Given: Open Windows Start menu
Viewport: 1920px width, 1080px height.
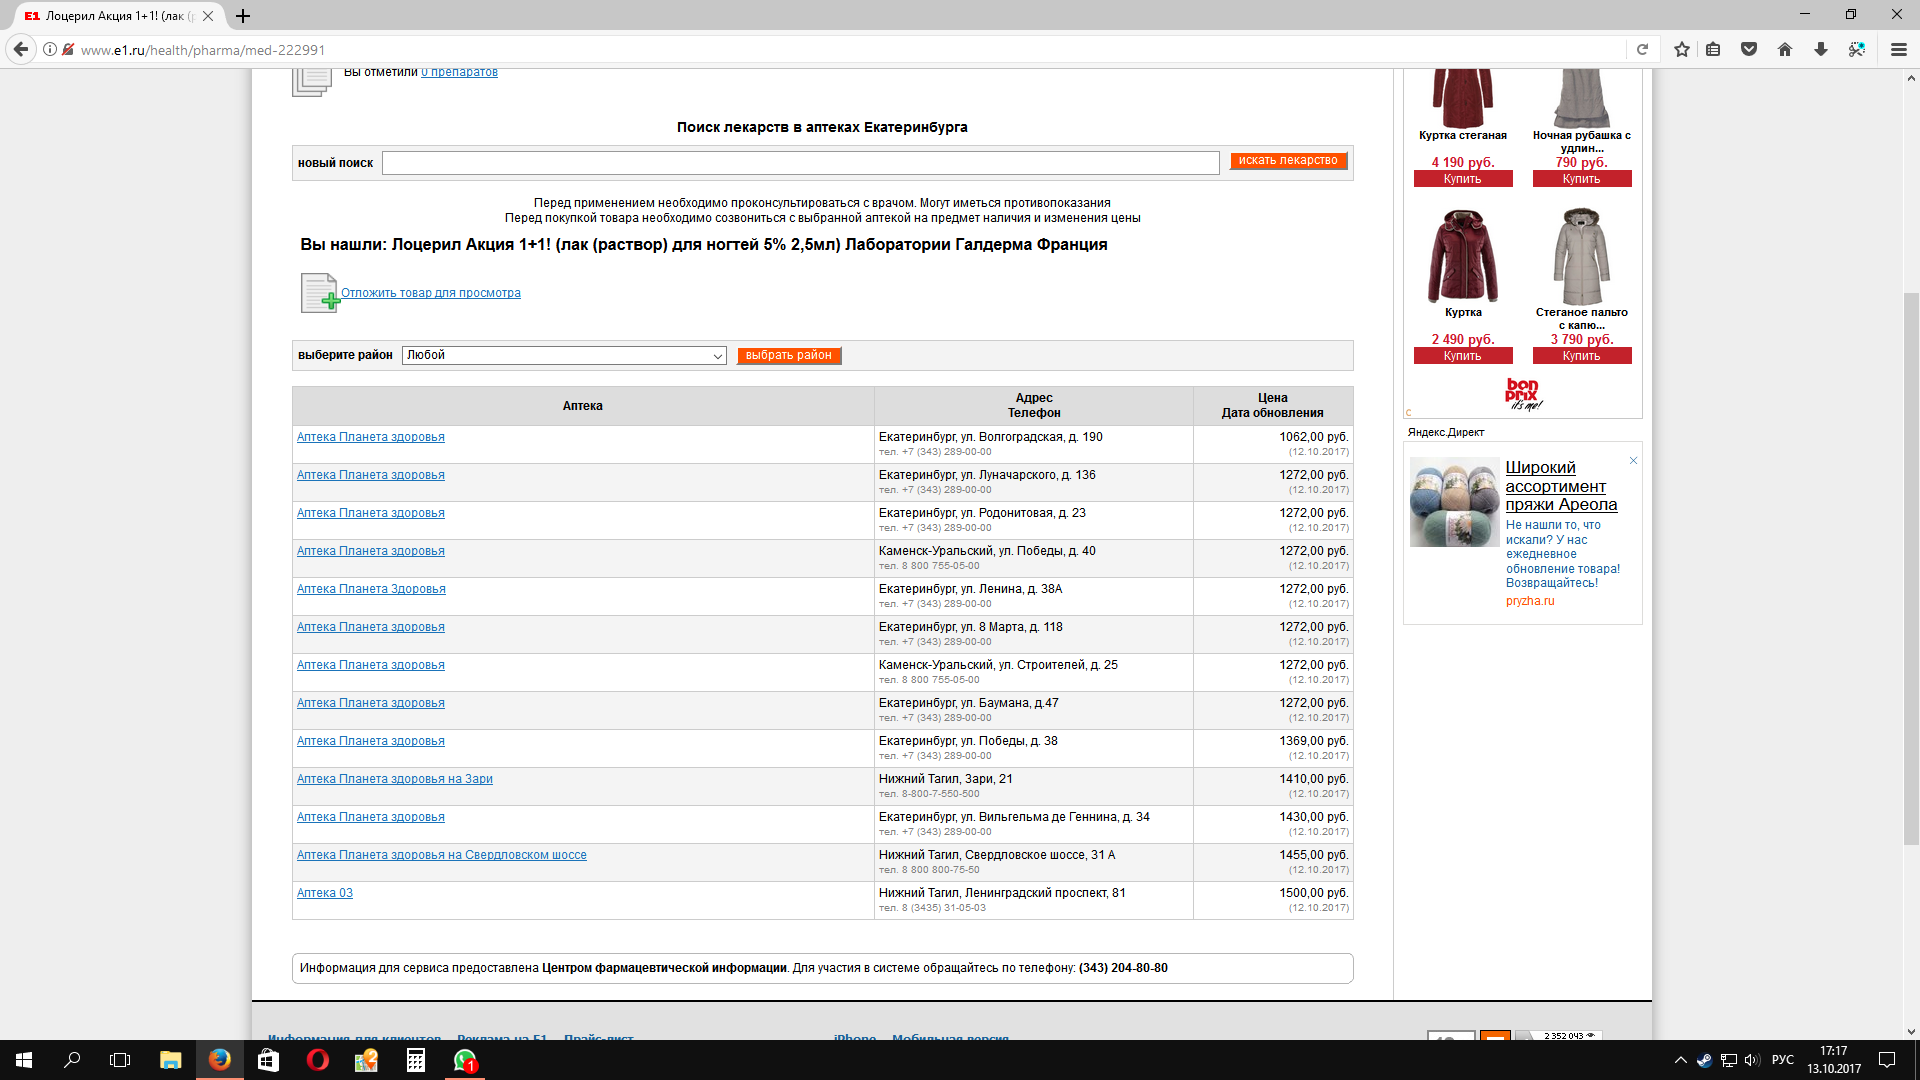Looking at the screenshot, I should (24, 1060).
